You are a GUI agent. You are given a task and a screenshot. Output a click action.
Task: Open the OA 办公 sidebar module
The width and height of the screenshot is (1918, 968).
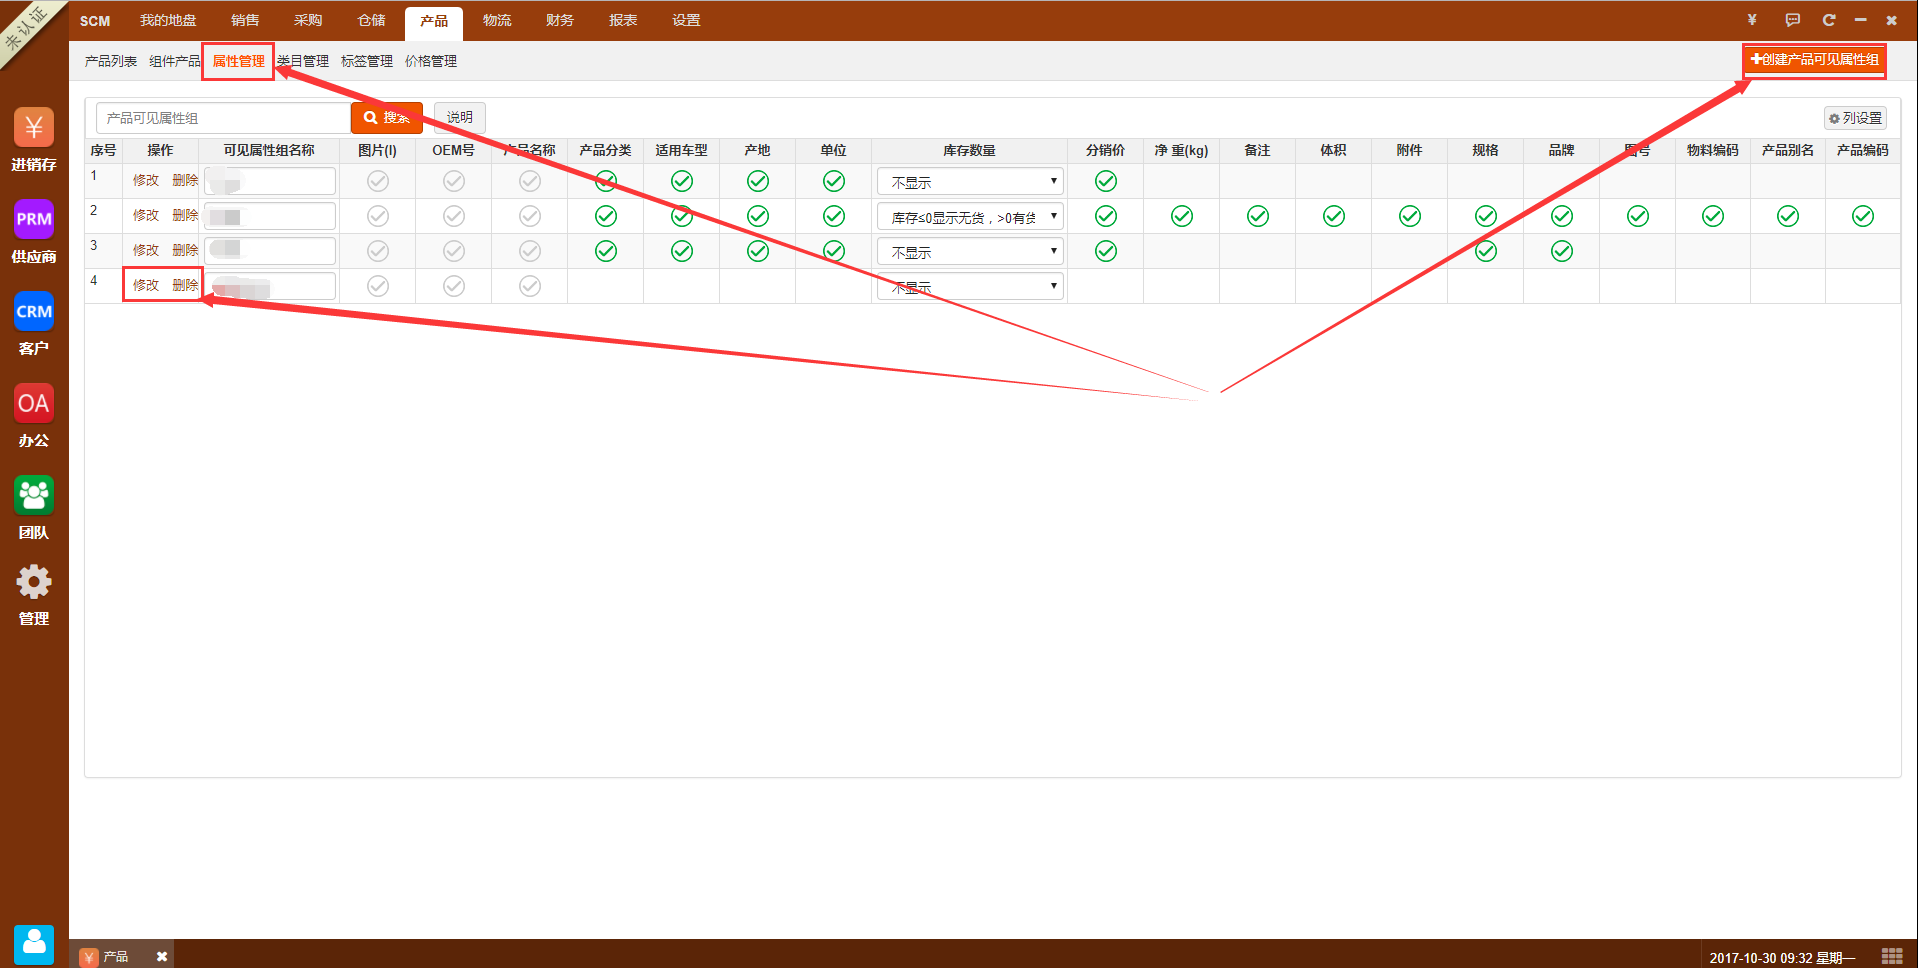pos(34,416)
